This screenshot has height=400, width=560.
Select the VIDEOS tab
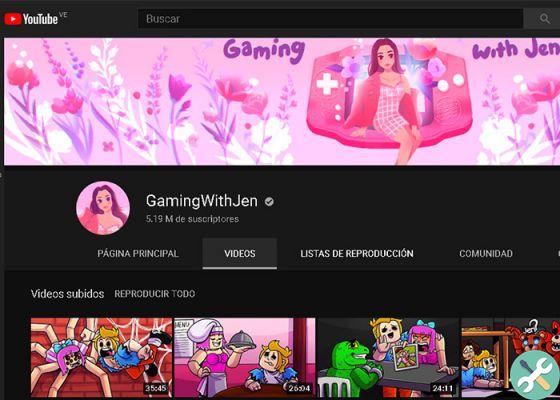pyautogui.click(x=240, y=254)
